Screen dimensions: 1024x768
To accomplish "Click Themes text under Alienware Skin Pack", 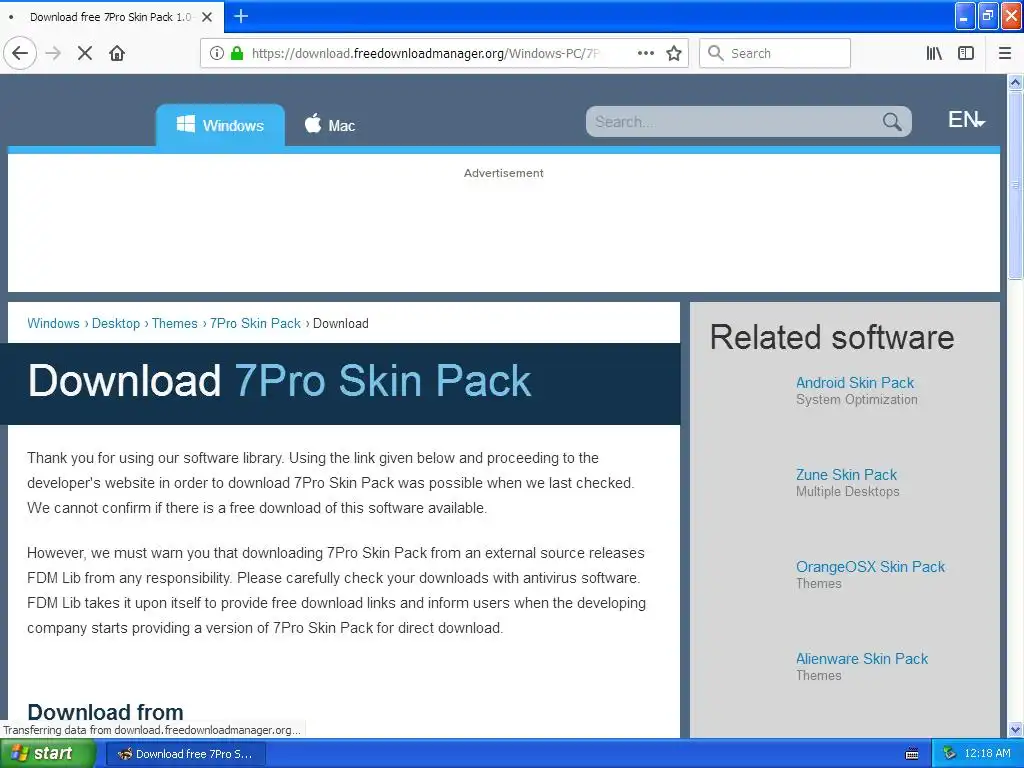I will click(x=818, y=676).
